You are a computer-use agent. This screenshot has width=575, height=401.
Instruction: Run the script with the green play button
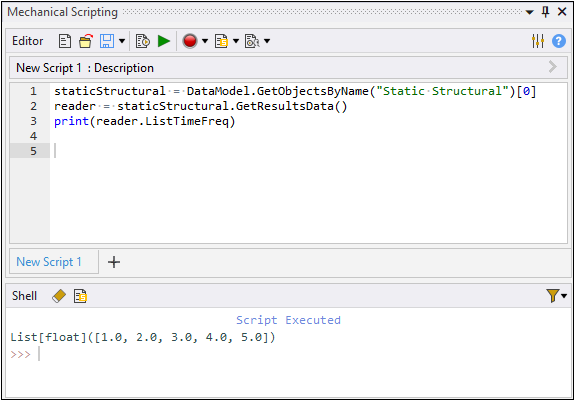(164, 41)
